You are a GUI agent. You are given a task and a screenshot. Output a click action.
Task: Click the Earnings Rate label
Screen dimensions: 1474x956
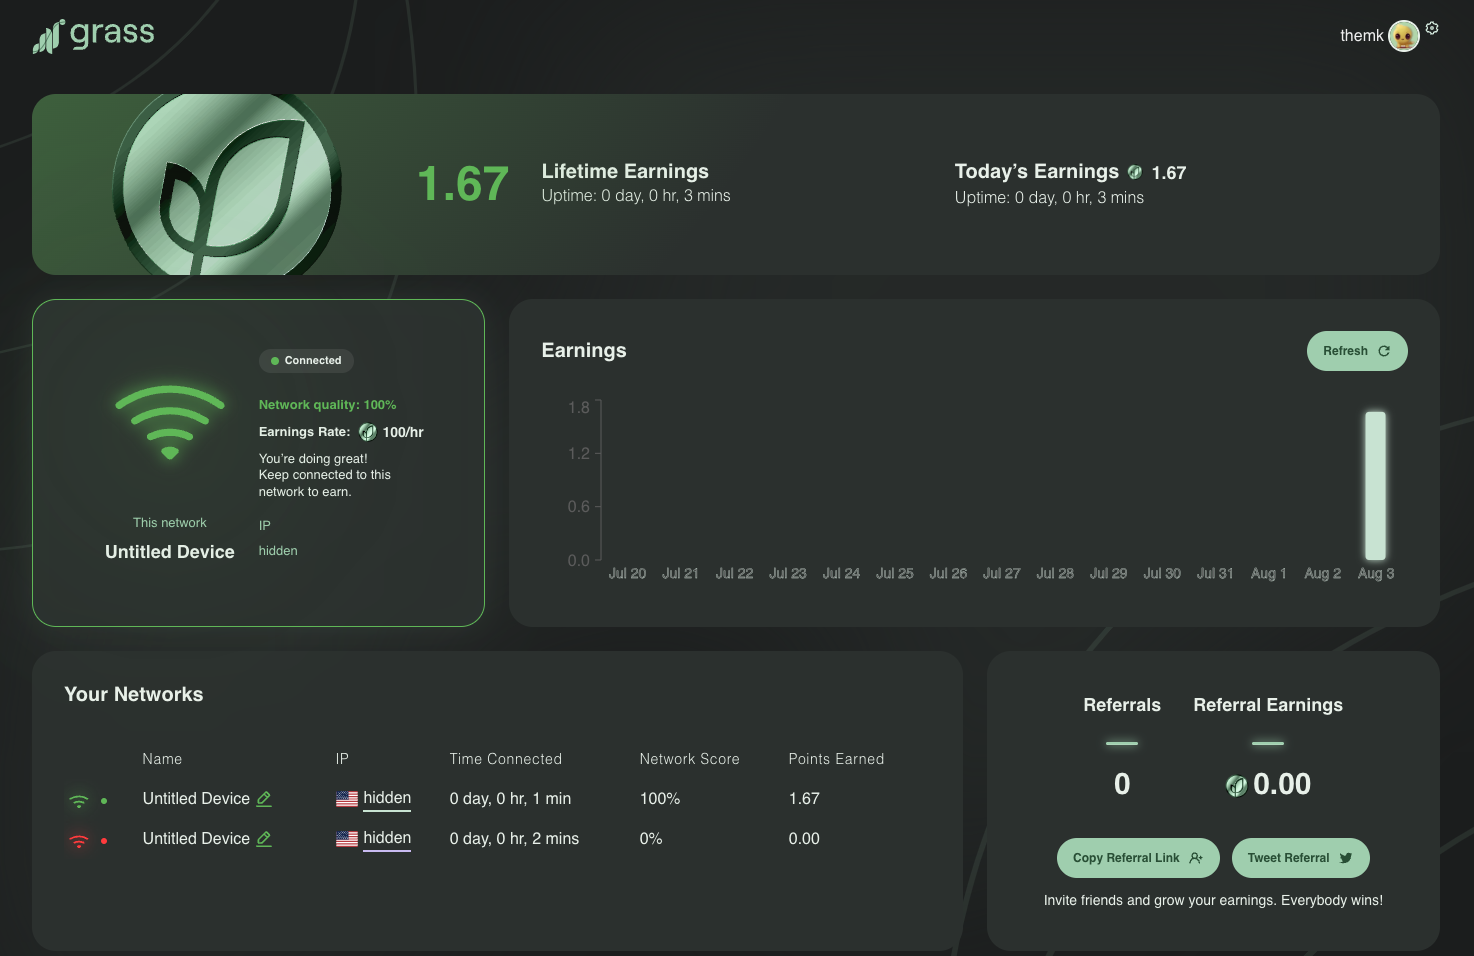305,432
